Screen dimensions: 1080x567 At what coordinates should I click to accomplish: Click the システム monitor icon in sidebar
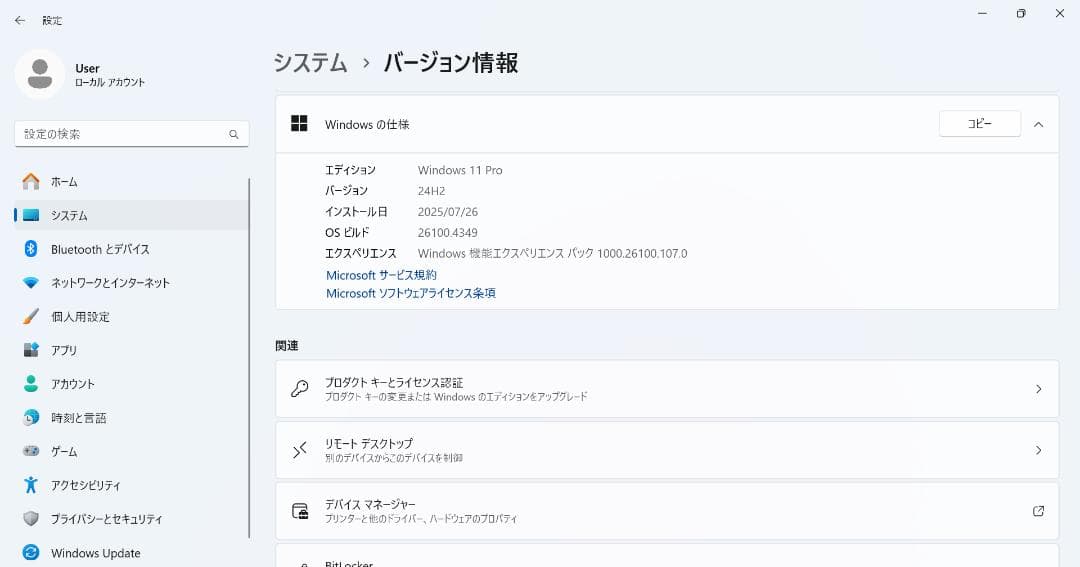[x=31, y=215]
